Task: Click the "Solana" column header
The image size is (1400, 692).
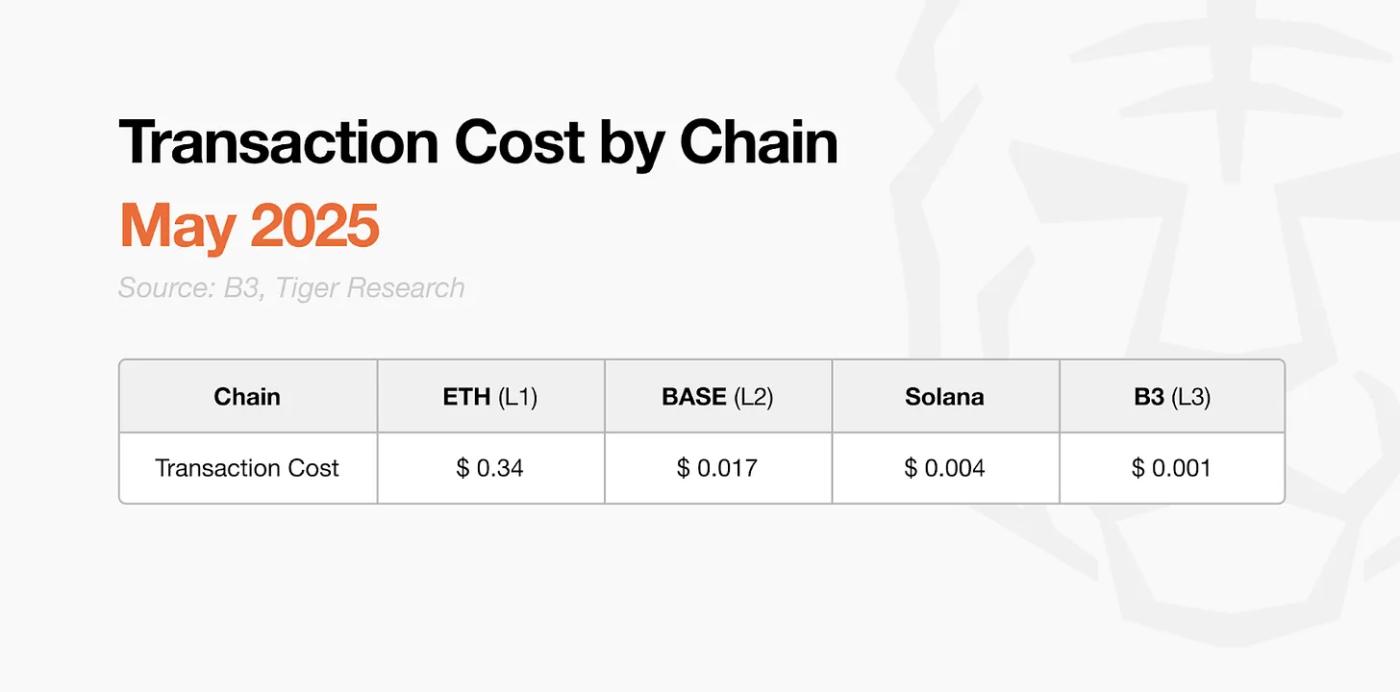Action: point(945,397)
